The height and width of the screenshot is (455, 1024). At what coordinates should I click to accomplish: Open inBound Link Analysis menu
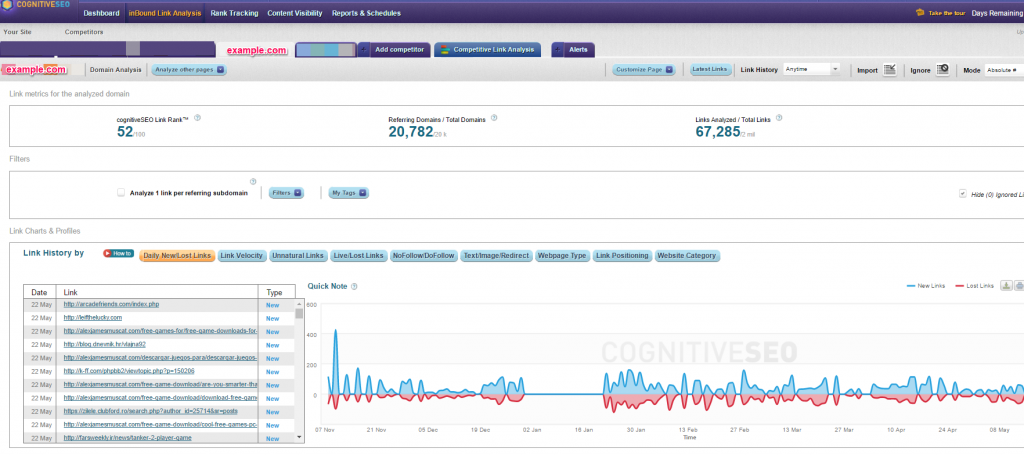(165, 13)
